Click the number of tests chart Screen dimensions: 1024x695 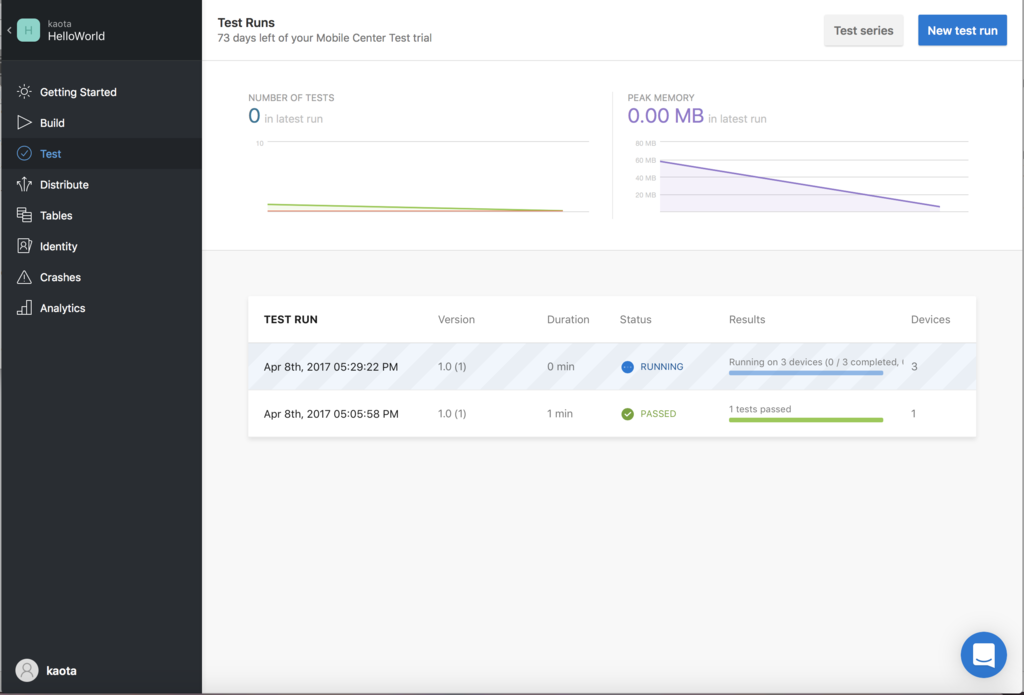(x=422, y=176)
